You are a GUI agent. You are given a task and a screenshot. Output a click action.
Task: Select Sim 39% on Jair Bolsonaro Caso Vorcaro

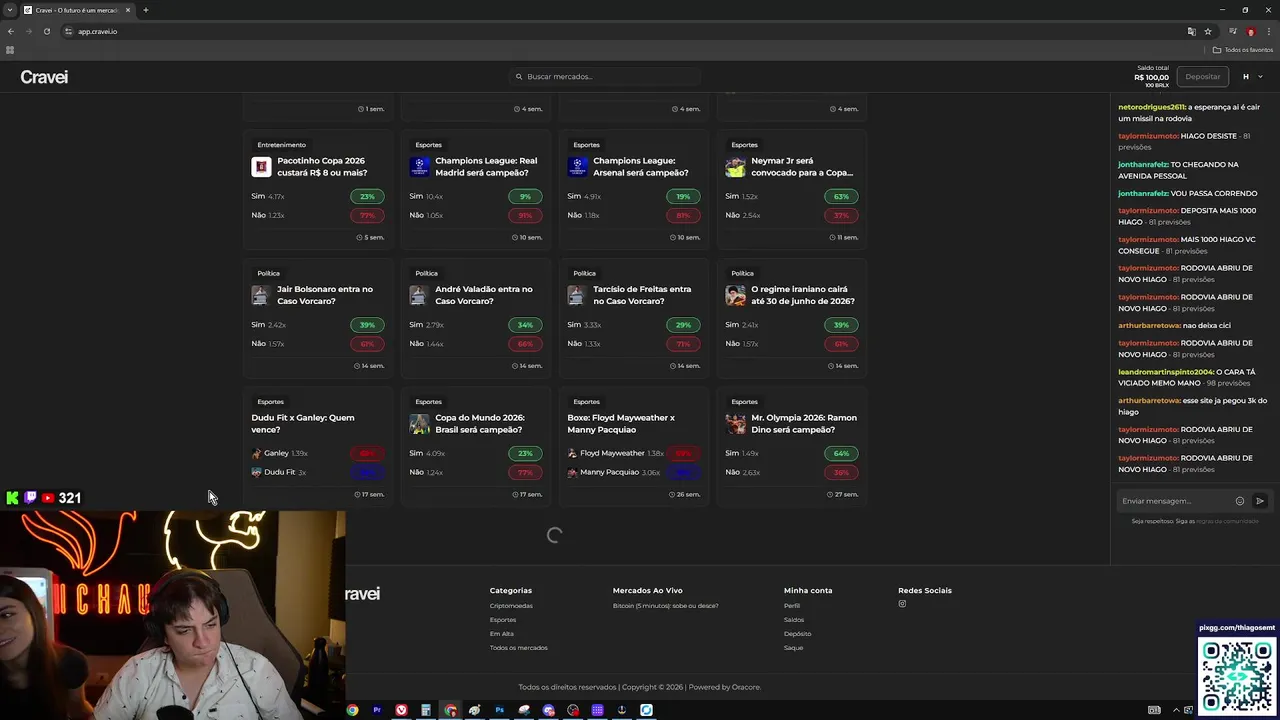pos(367,325)
